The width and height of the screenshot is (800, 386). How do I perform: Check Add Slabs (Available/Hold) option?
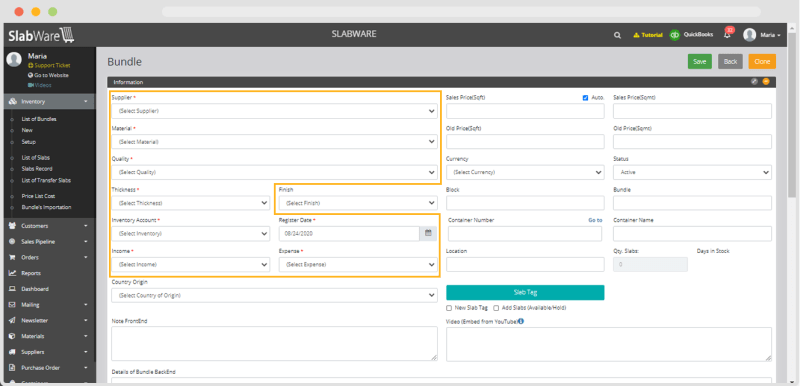[x=496, y=308]
